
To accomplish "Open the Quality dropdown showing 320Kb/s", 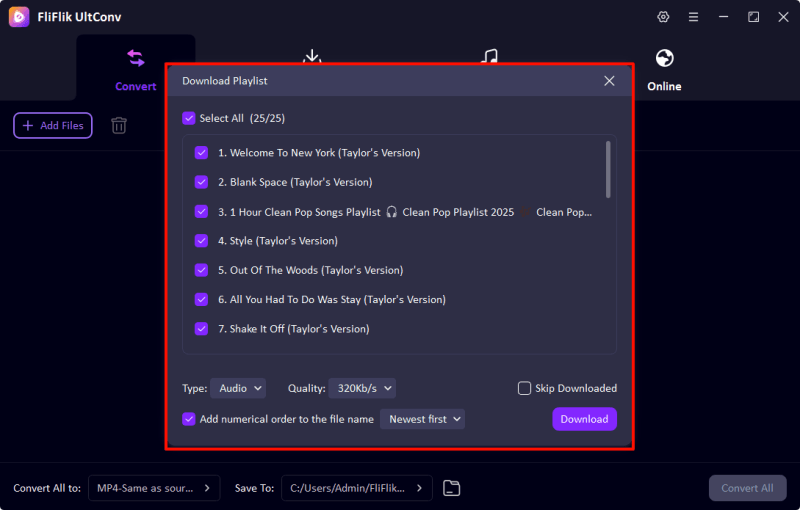I will coord(362,388).
